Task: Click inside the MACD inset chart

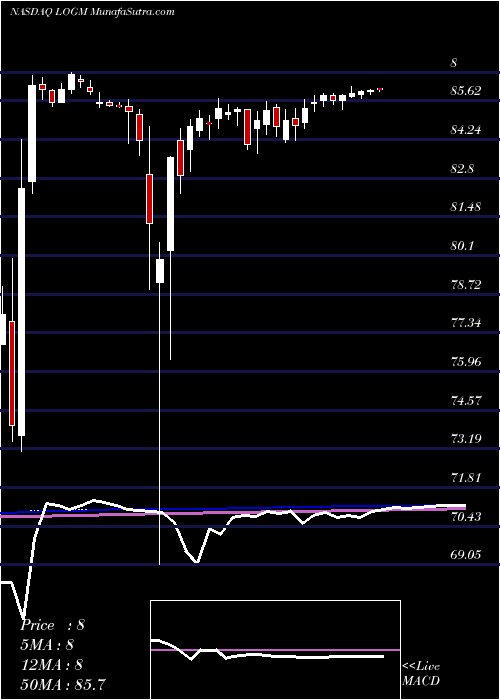Action: pos(275,650)
